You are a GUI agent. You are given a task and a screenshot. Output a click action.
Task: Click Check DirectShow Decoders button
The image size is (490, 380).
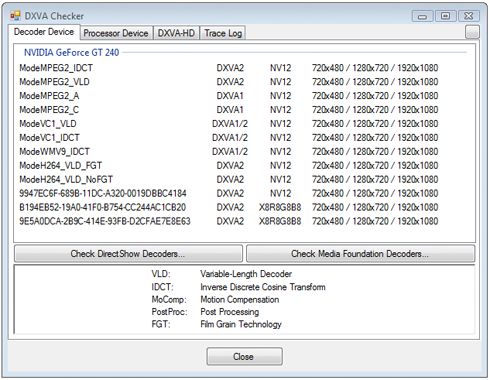pyautogui.click(x=128, y=254)
